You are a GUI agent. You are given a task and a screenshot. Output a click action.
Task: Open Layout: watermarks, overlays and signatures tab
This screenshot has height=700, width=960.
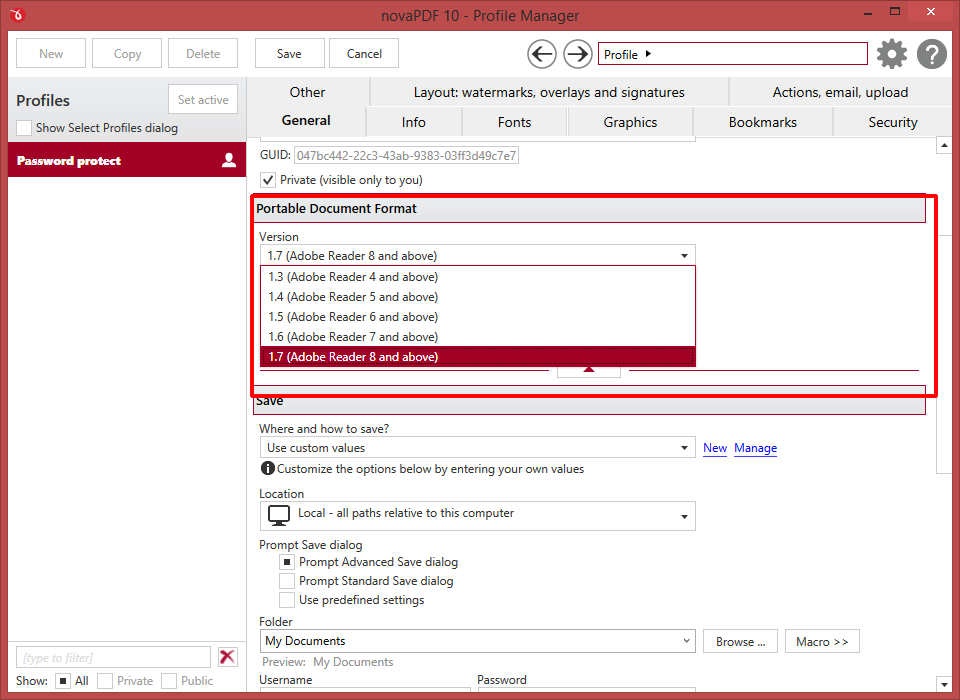tap(549, 92)
